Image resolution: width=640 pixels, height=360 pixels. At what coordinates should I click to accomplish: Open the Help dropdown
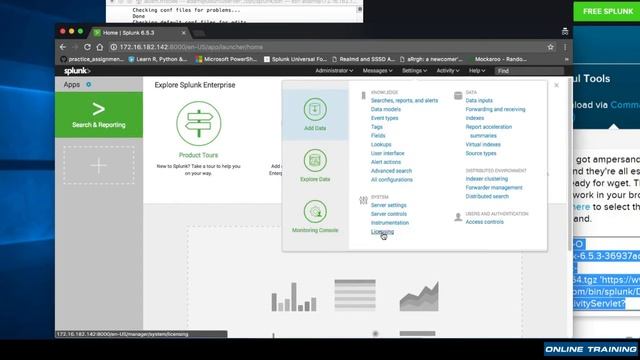[x=477, y=71]
